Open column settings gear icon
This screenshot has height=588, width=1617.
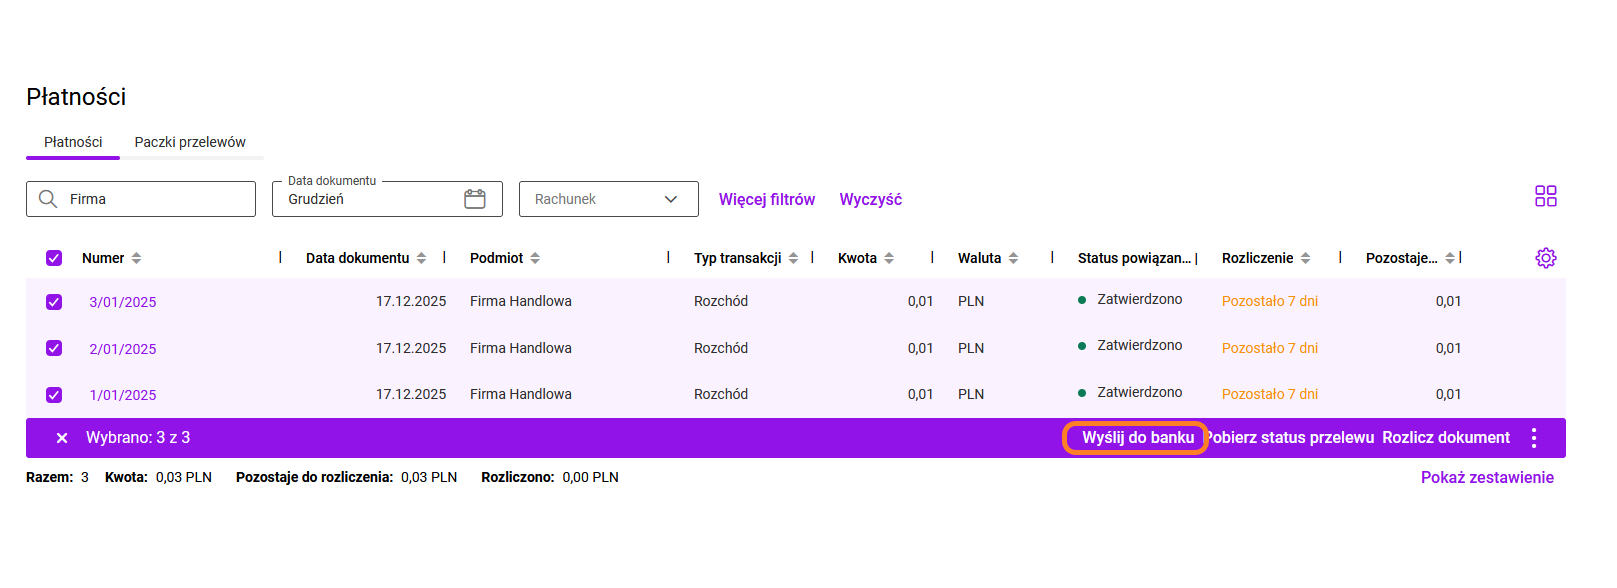(x=1545, y=258)
